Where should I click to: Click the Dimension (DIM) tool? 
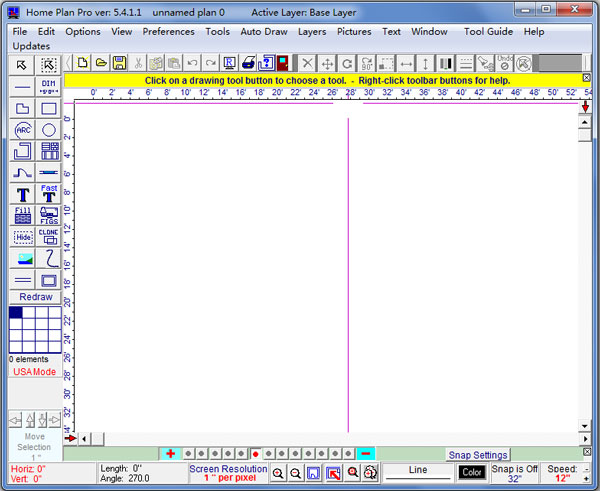49,86
